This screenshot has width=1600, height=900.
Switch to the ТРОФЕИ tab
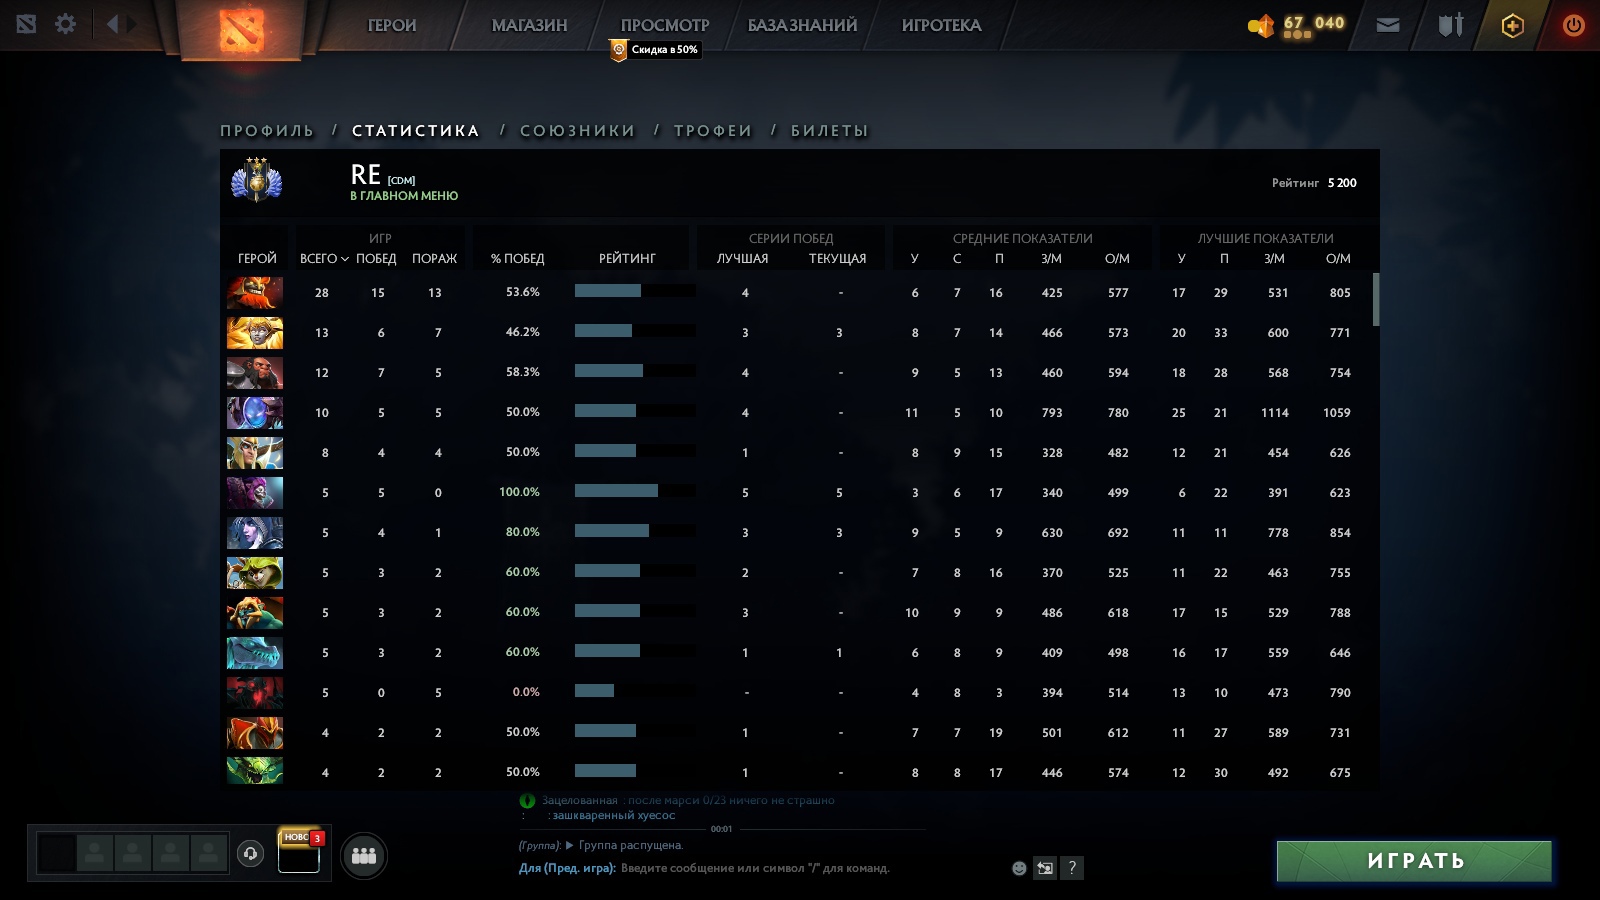click(x=713, y=131)
